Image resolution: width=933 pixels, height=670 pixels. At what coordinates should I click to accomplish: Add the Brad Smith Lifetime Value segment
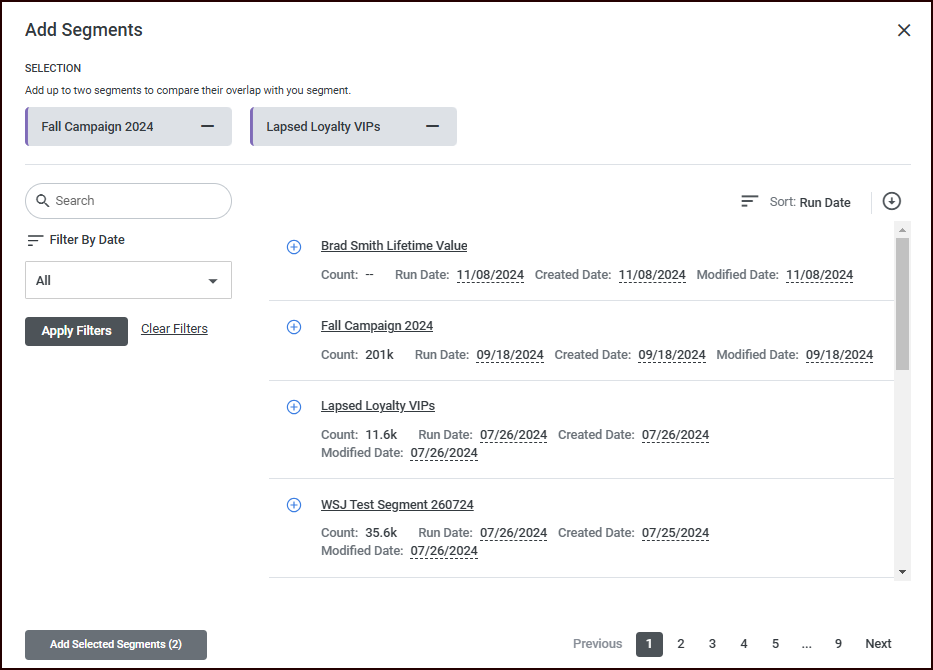pyautogui.click(x=294, y=247)
